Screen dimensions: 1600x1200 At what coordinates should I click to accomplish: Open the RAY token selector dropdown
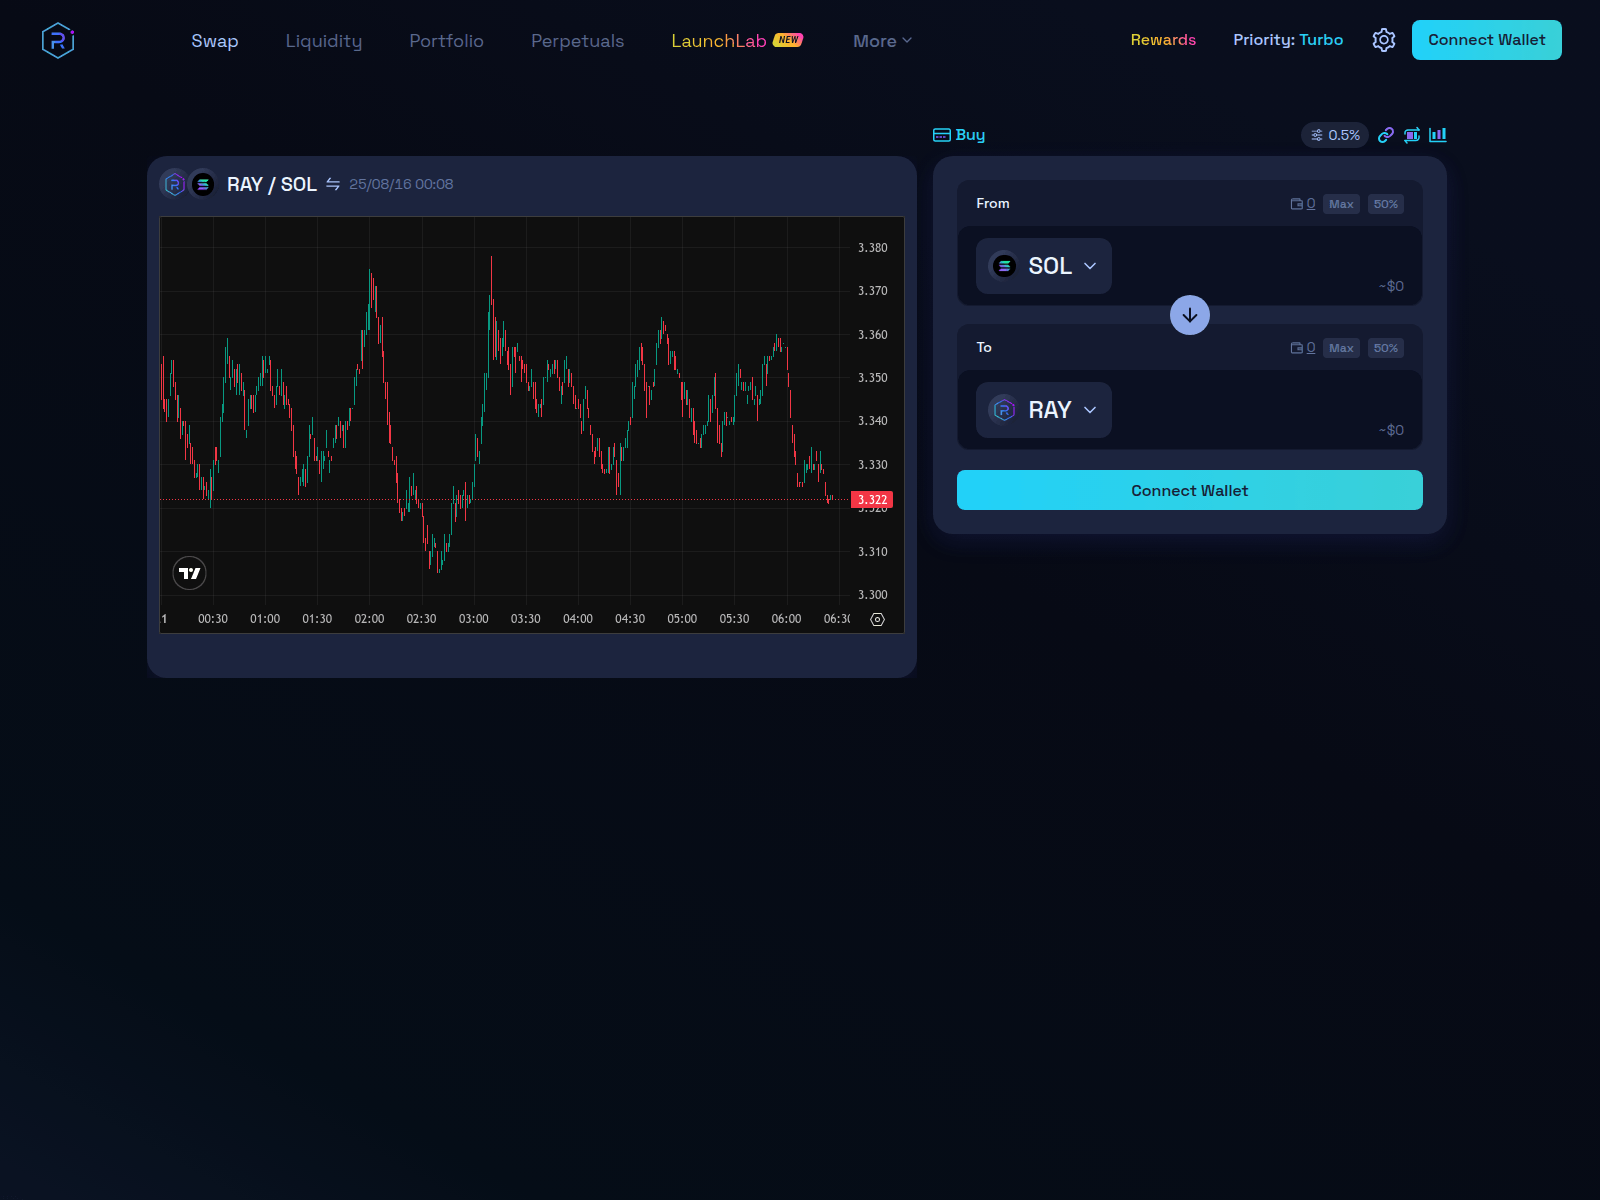point(1043,410)
